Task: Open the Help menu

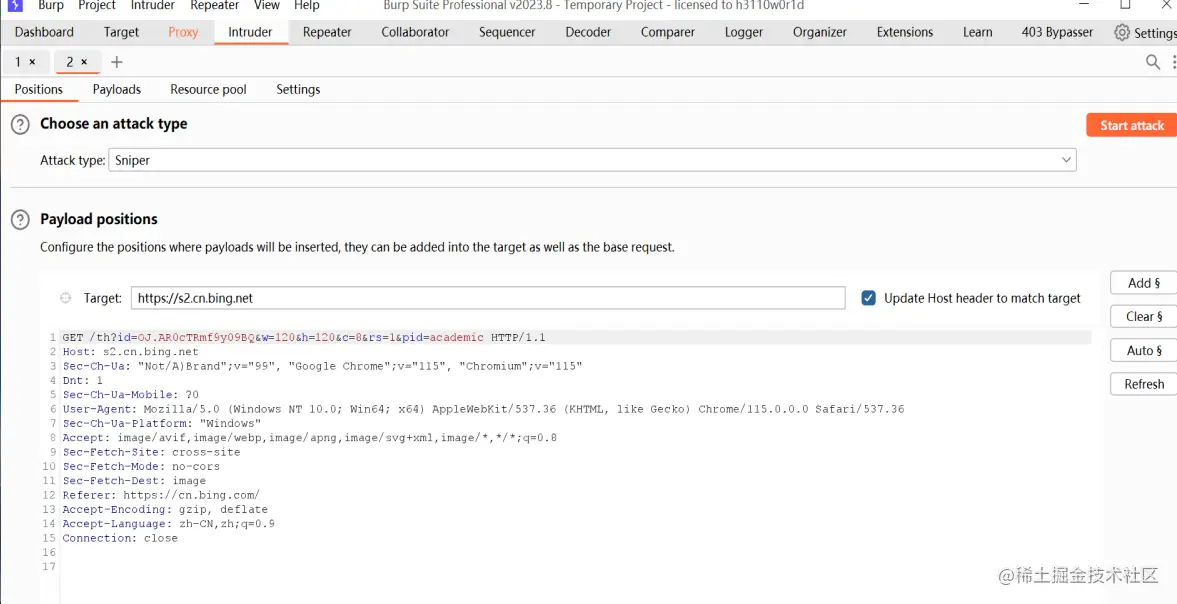Action: point(306,5)
